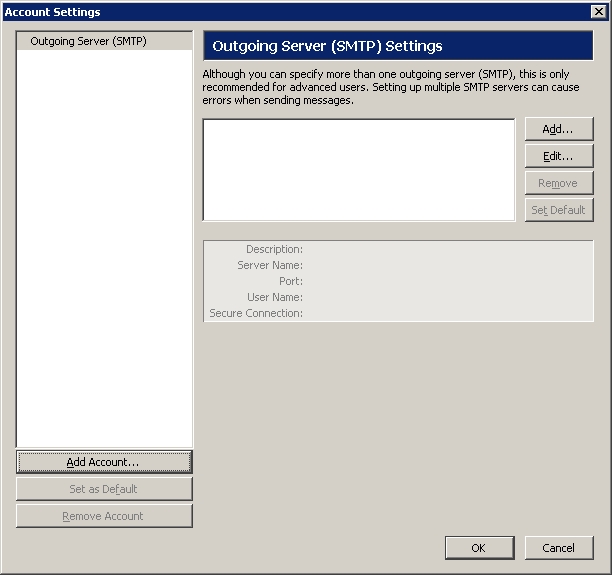Click the Description field label
This screenshot has width=612, height=575.
click(x=274, y=249)
